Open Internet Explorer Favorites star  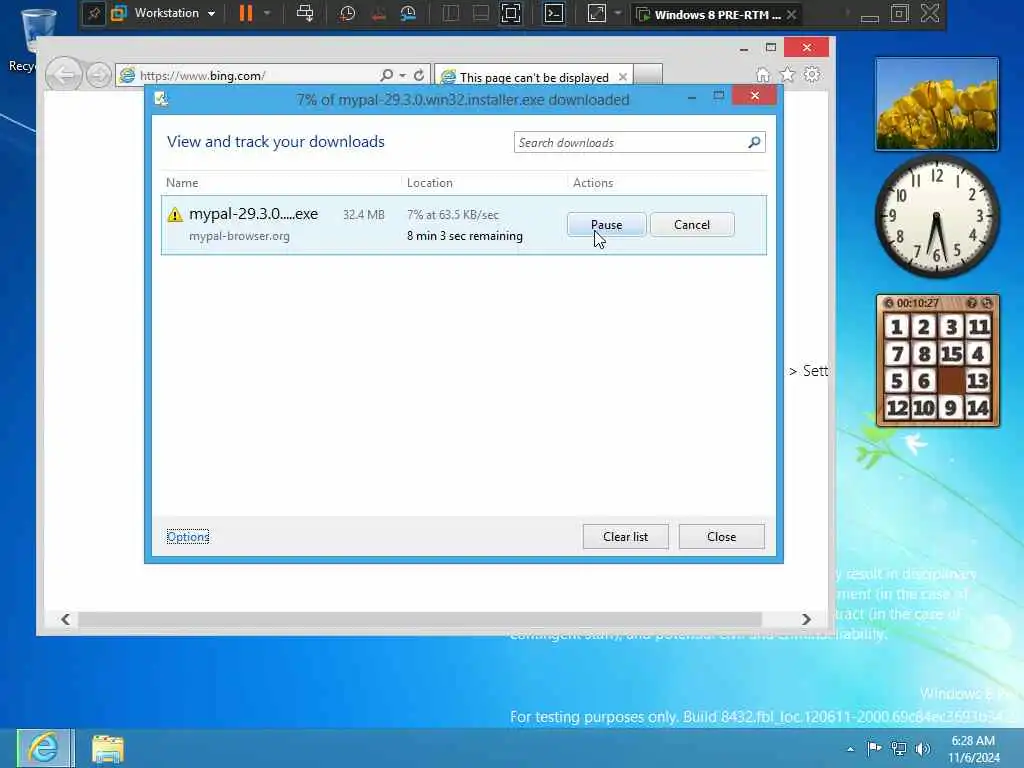pyautogui.click(x=788, y=75)
